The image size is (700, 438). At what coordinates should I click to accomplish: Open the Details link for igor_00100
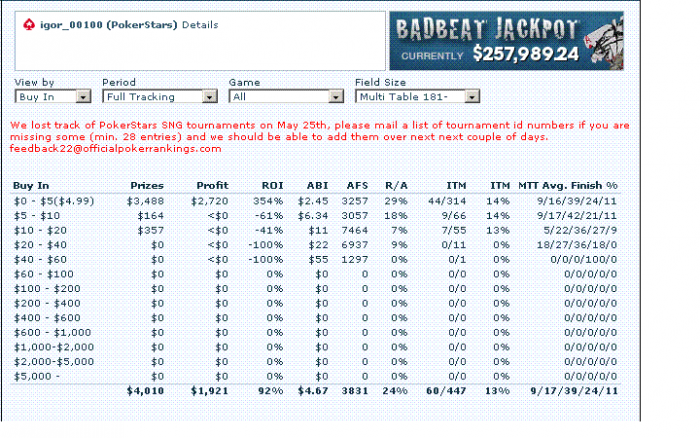point(200,25)
